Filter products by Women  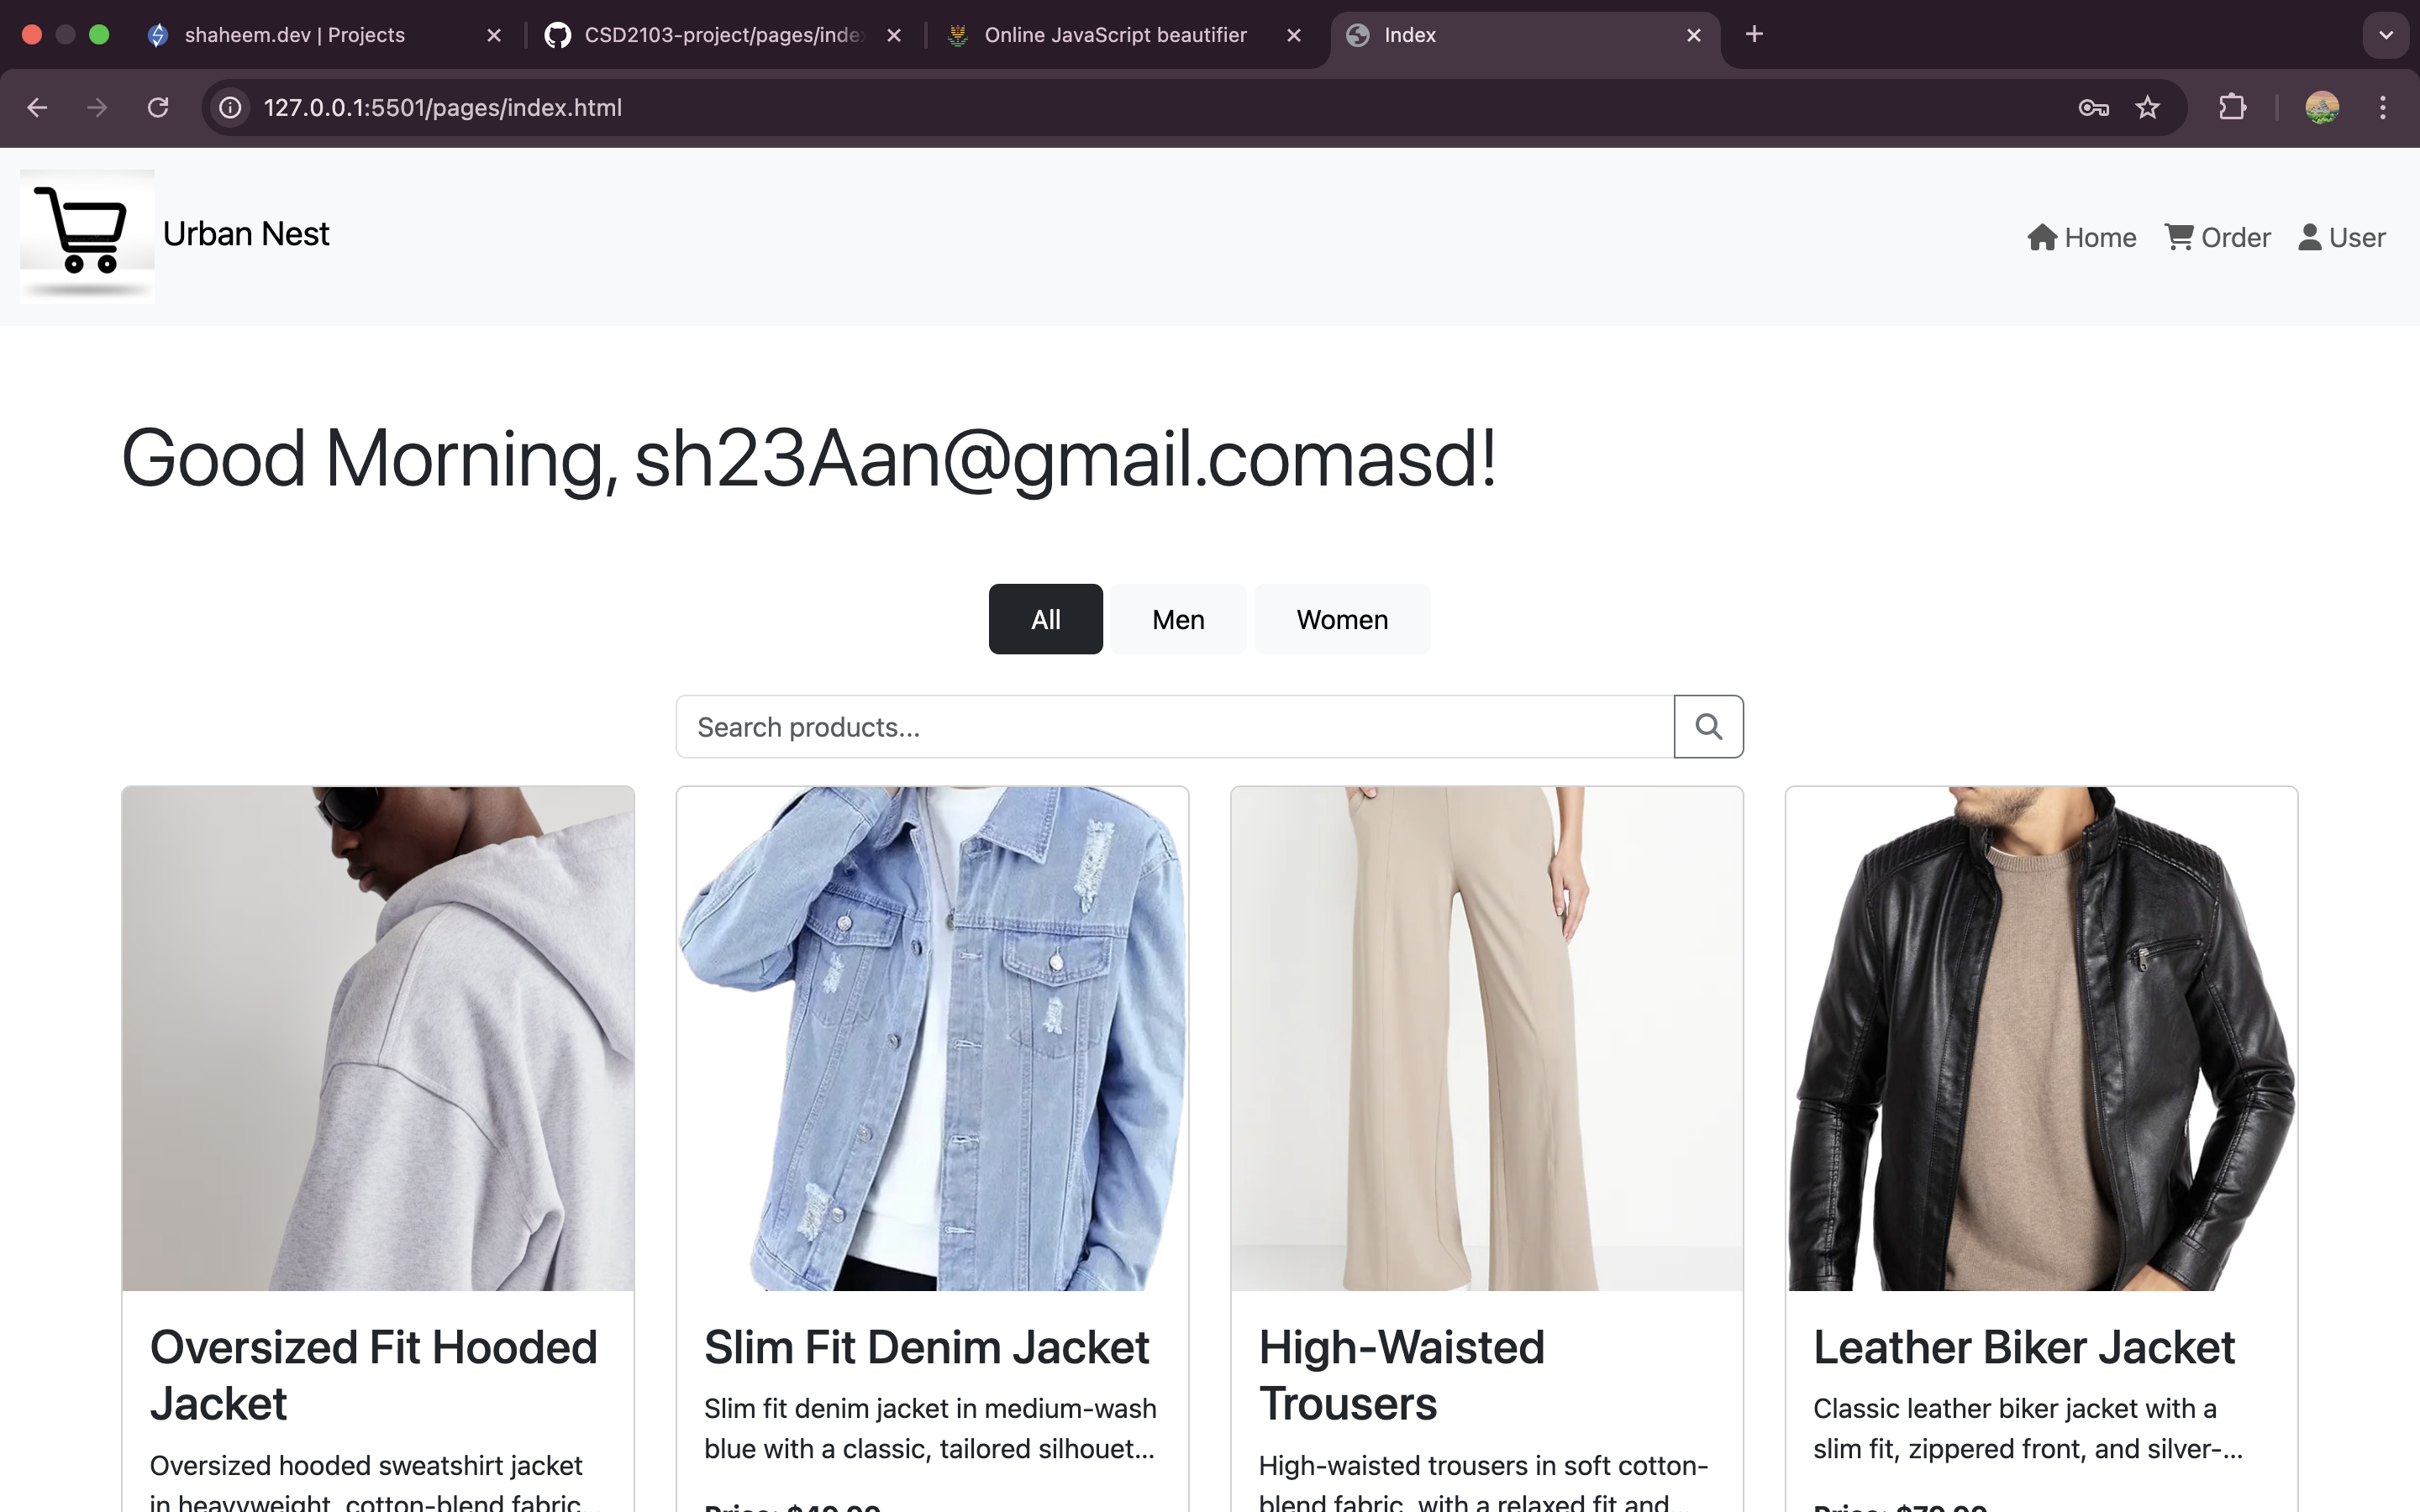pos(1342,620)
